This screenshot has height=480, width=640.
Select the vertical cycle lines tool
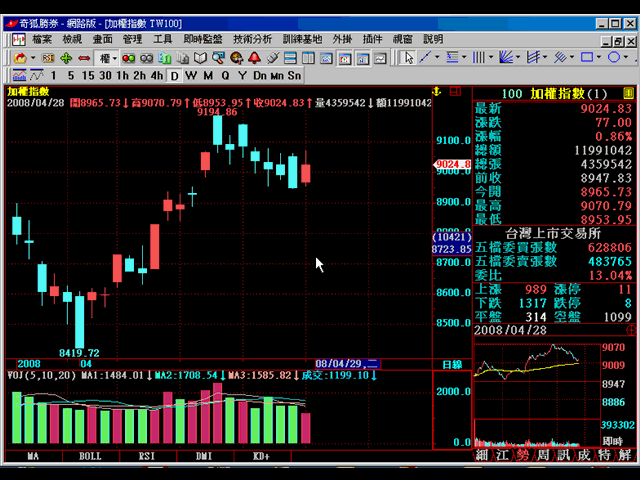click(x=479, y=58)
